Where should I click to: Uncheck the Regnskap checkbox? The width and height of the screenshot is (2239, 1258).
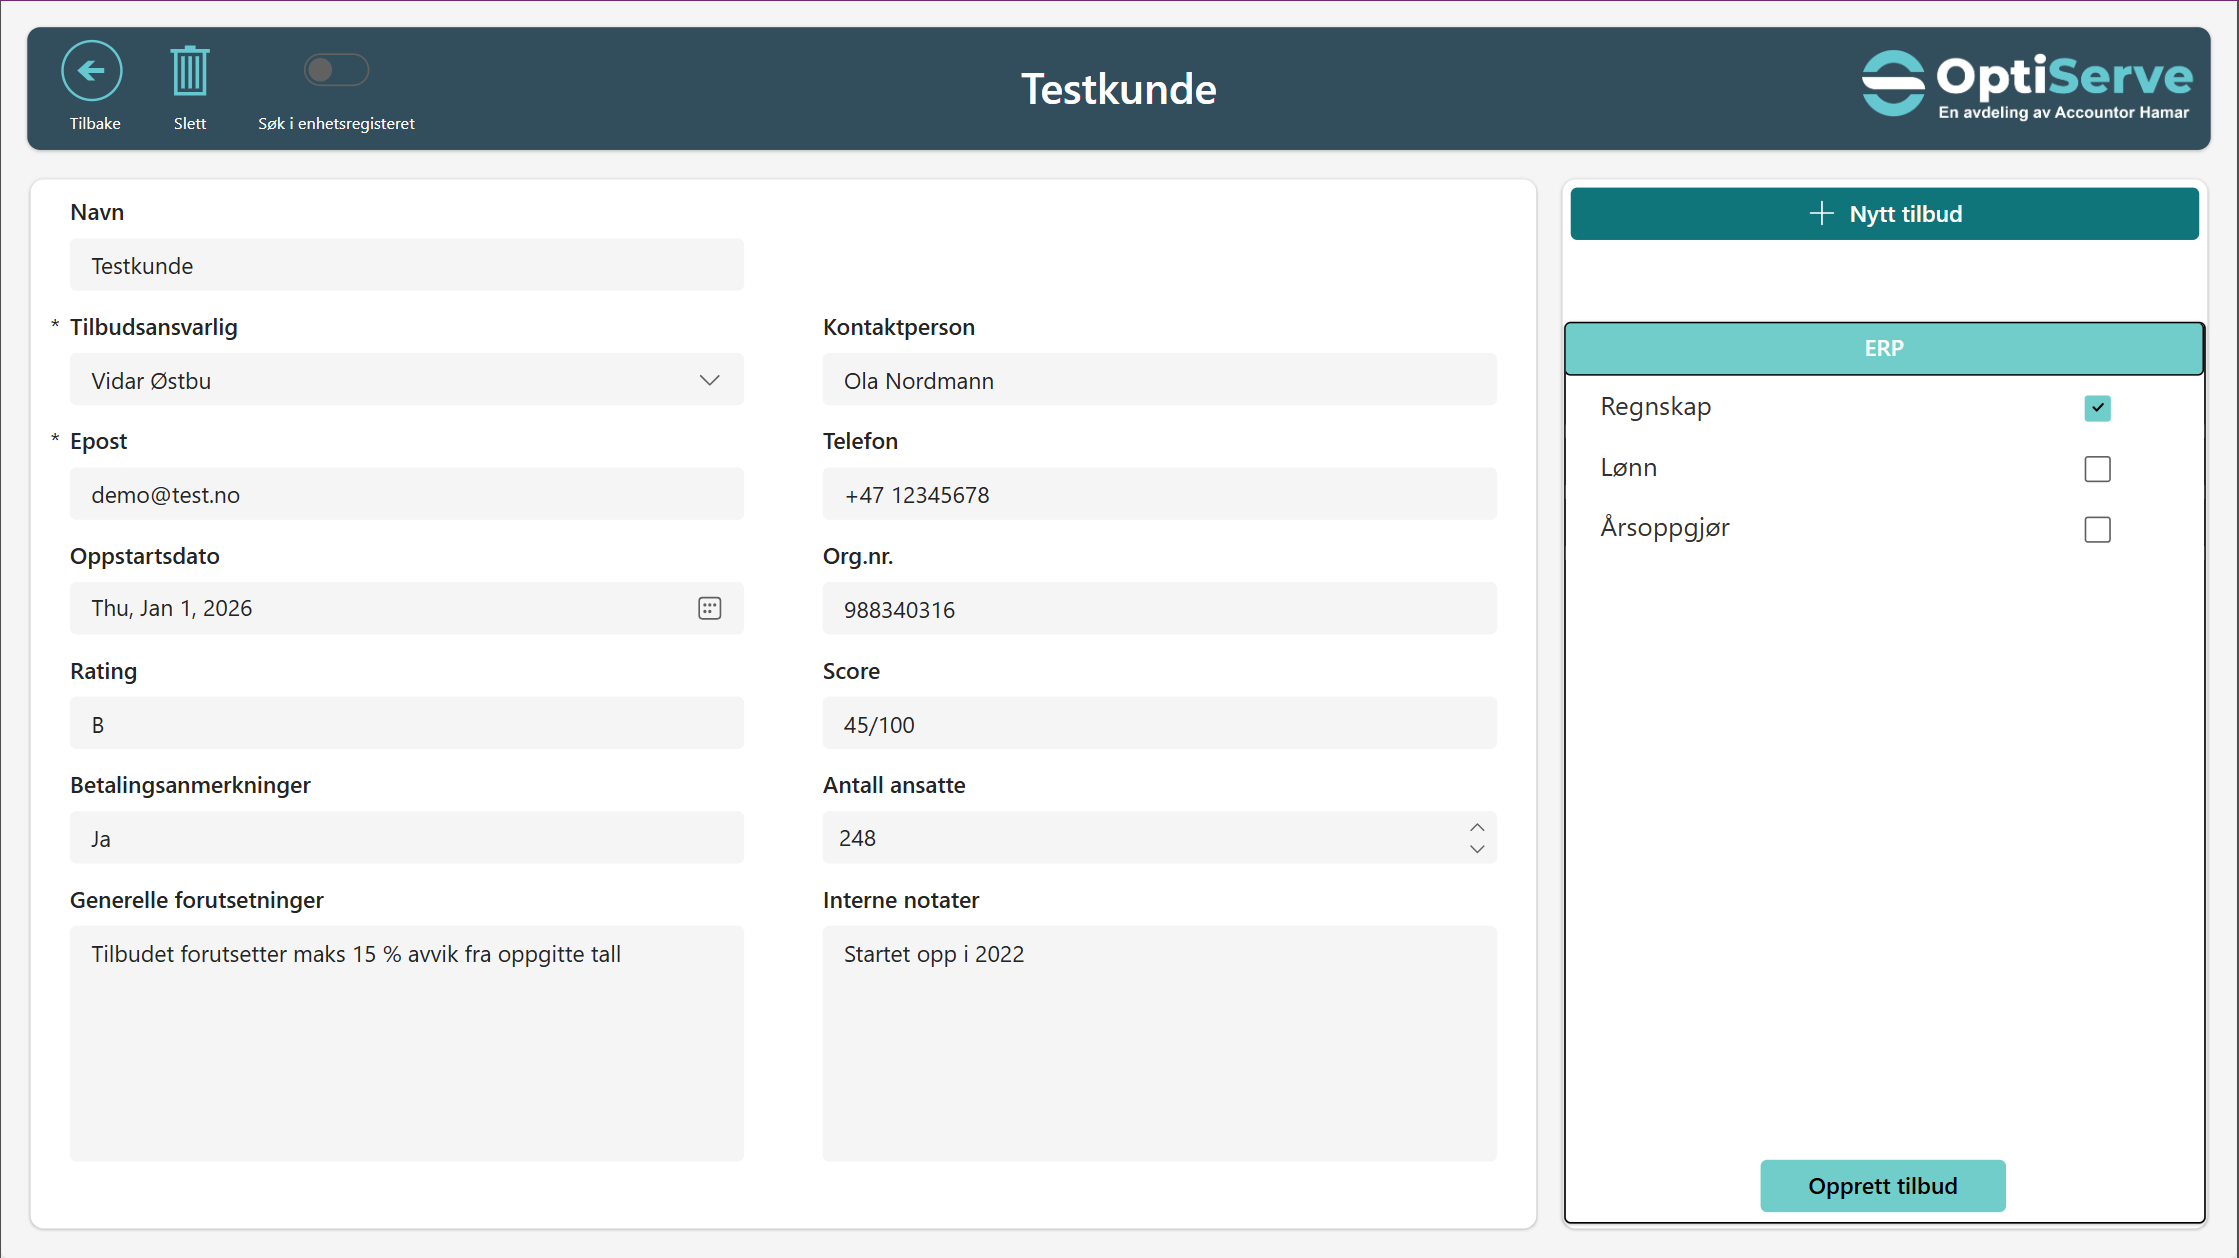[2097, 408]
